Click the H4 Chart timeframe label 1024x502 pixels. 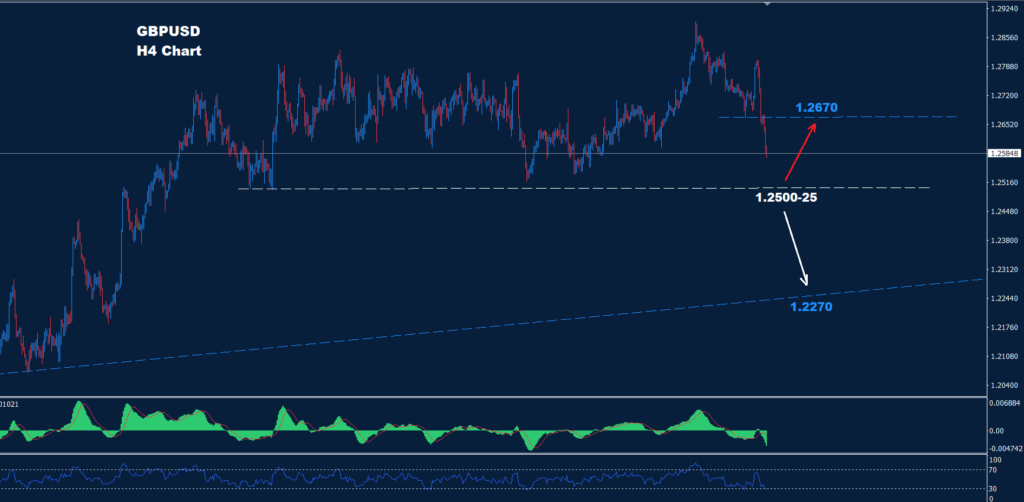[168, 52]
